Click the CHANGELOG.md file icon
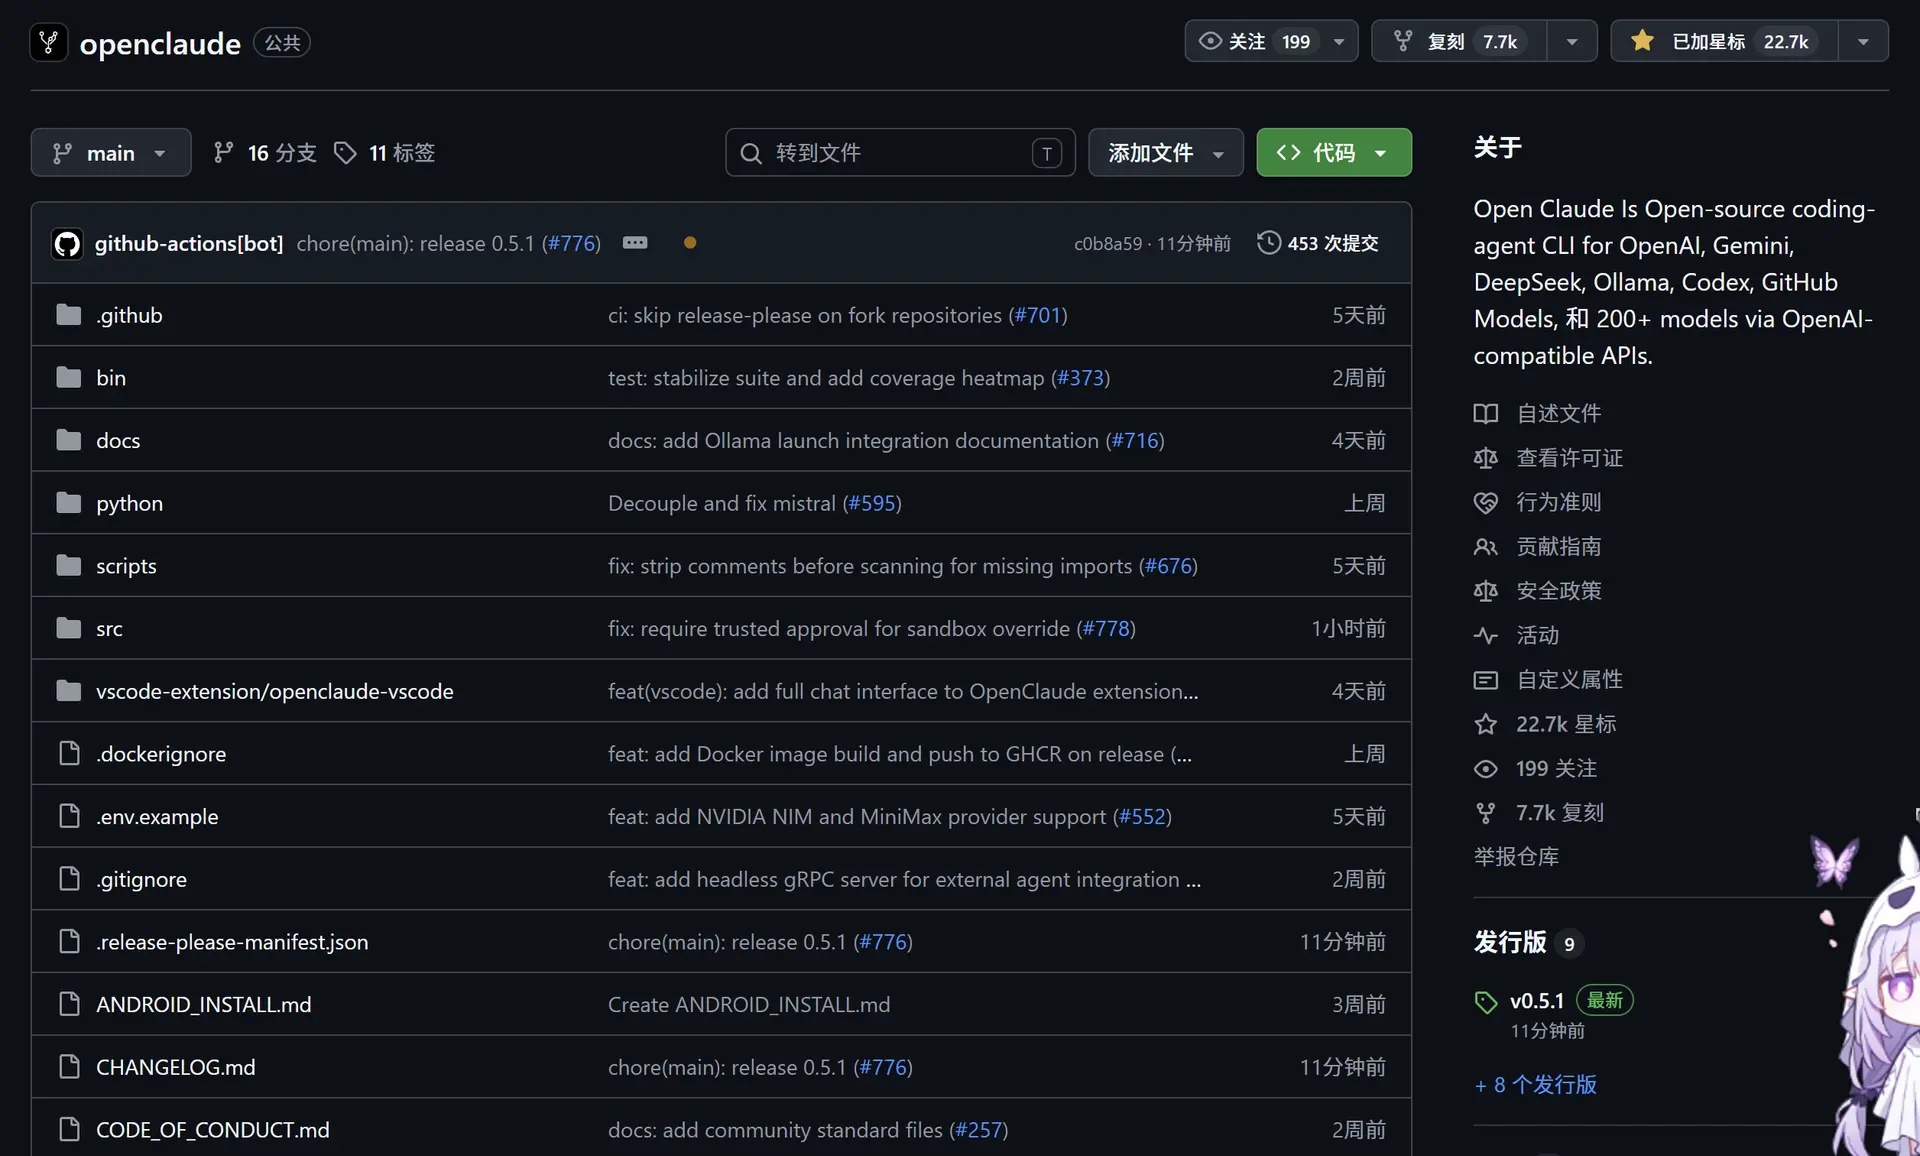The image size is (1920, 1156). tap(69, 1067)
